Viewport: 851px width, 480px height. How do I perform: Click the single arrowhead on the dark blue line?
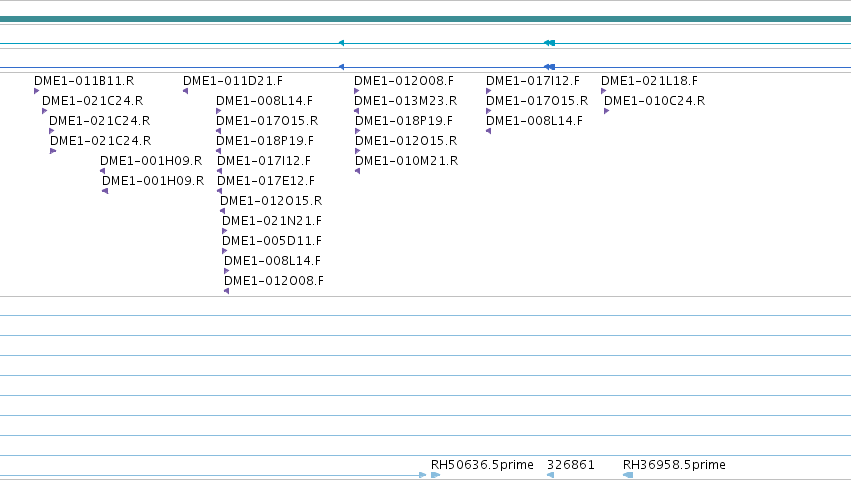click(x=341, y=67)
